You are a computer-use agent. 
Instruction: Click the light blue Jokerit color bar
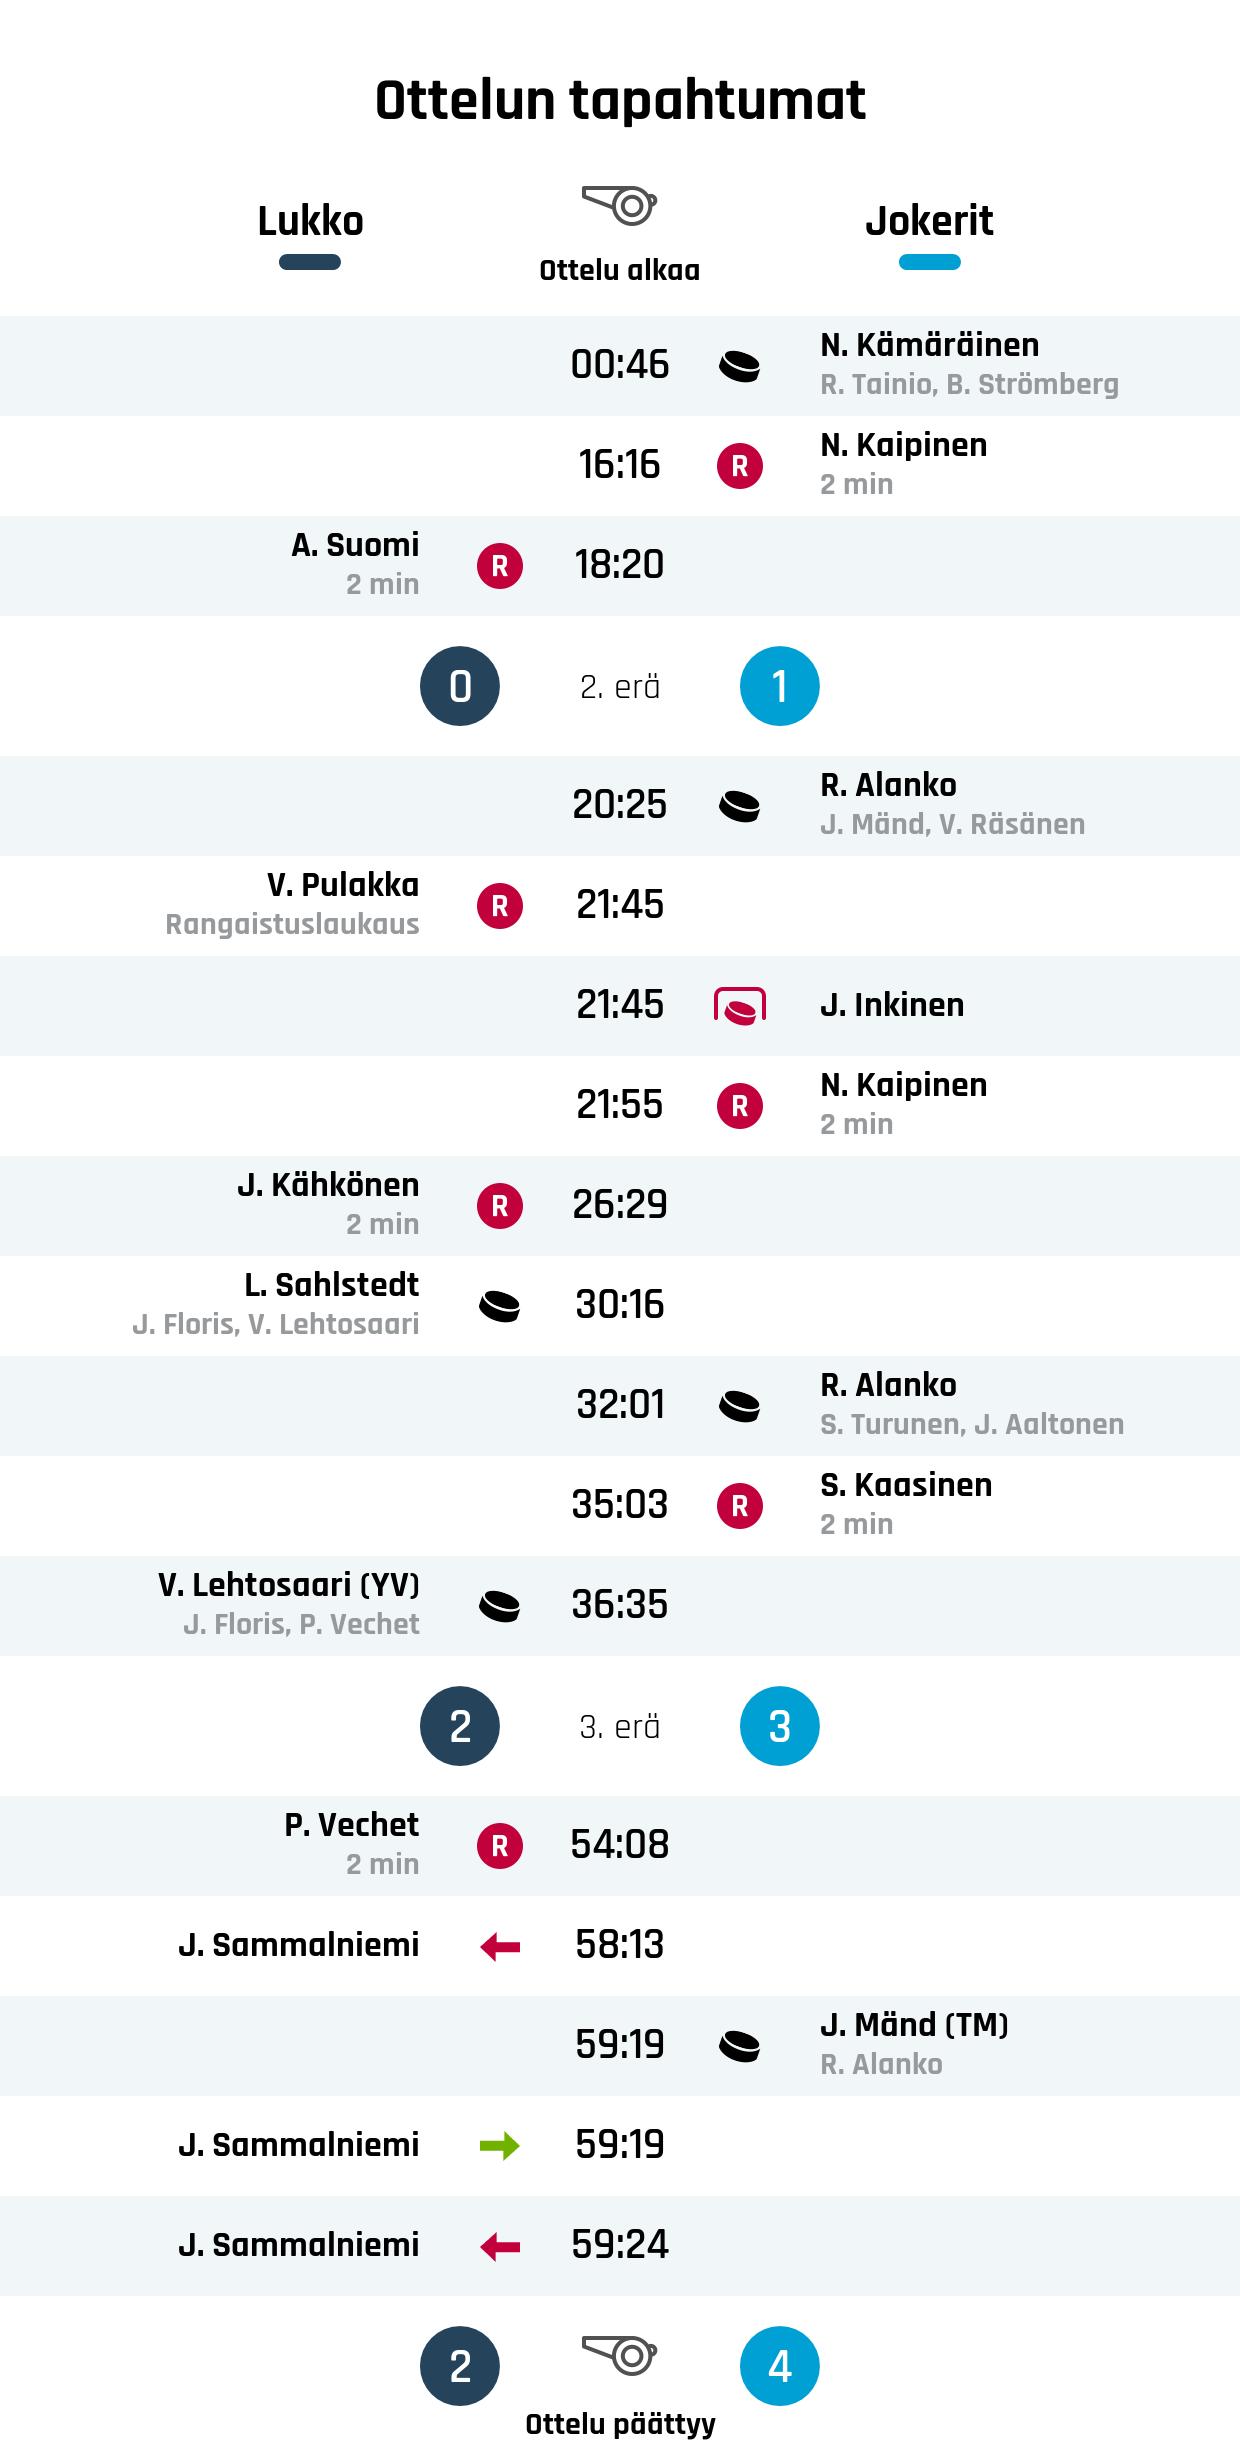[929, 262]
